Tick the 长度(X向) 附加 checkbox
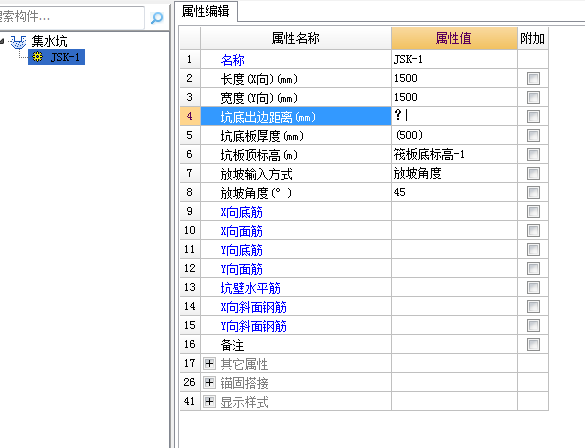 (x=533, y=78)
